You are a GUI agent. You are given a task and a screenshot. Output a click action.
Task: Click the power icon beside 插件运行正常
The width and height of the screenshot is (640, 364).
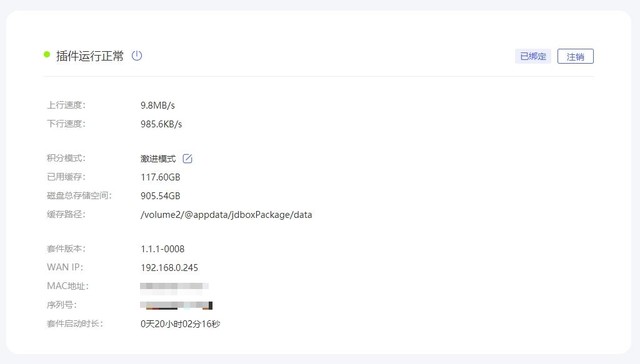click(x=137, y=55)
